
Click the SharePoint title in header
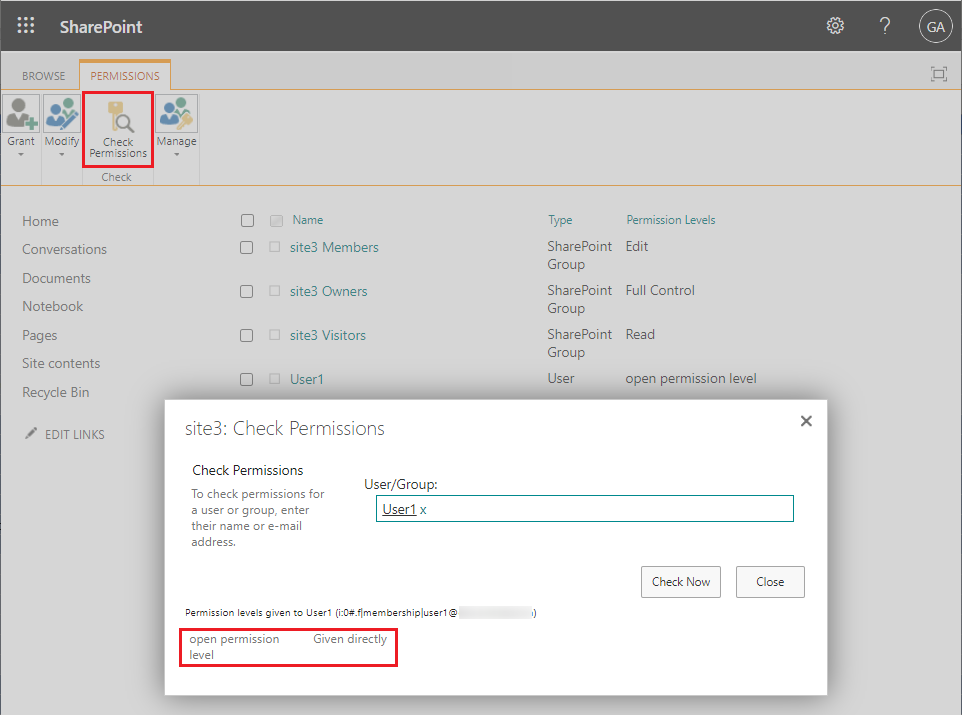101,27
